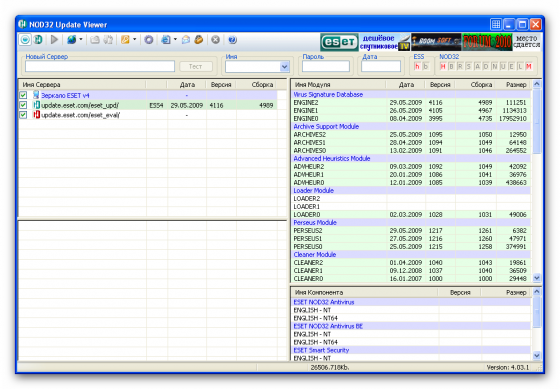Focus the Дата input field
The width and height of the screenshot is (560, 389).
pyautogui.click(x=381, y=66)
